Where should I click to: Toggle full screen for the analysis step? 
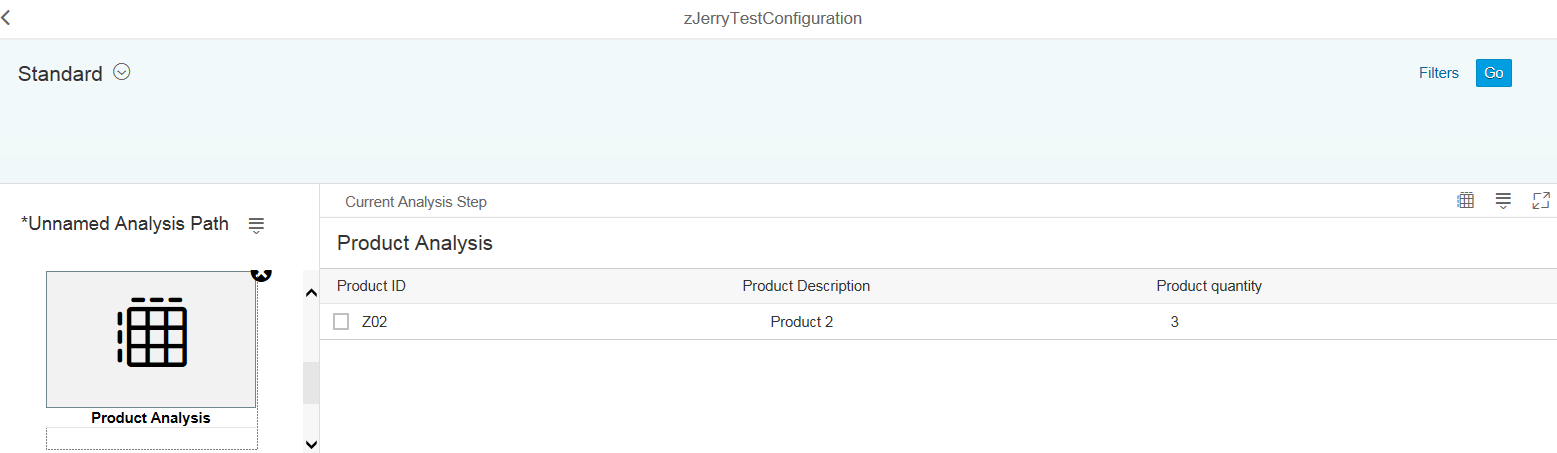tap(1541, 201)
